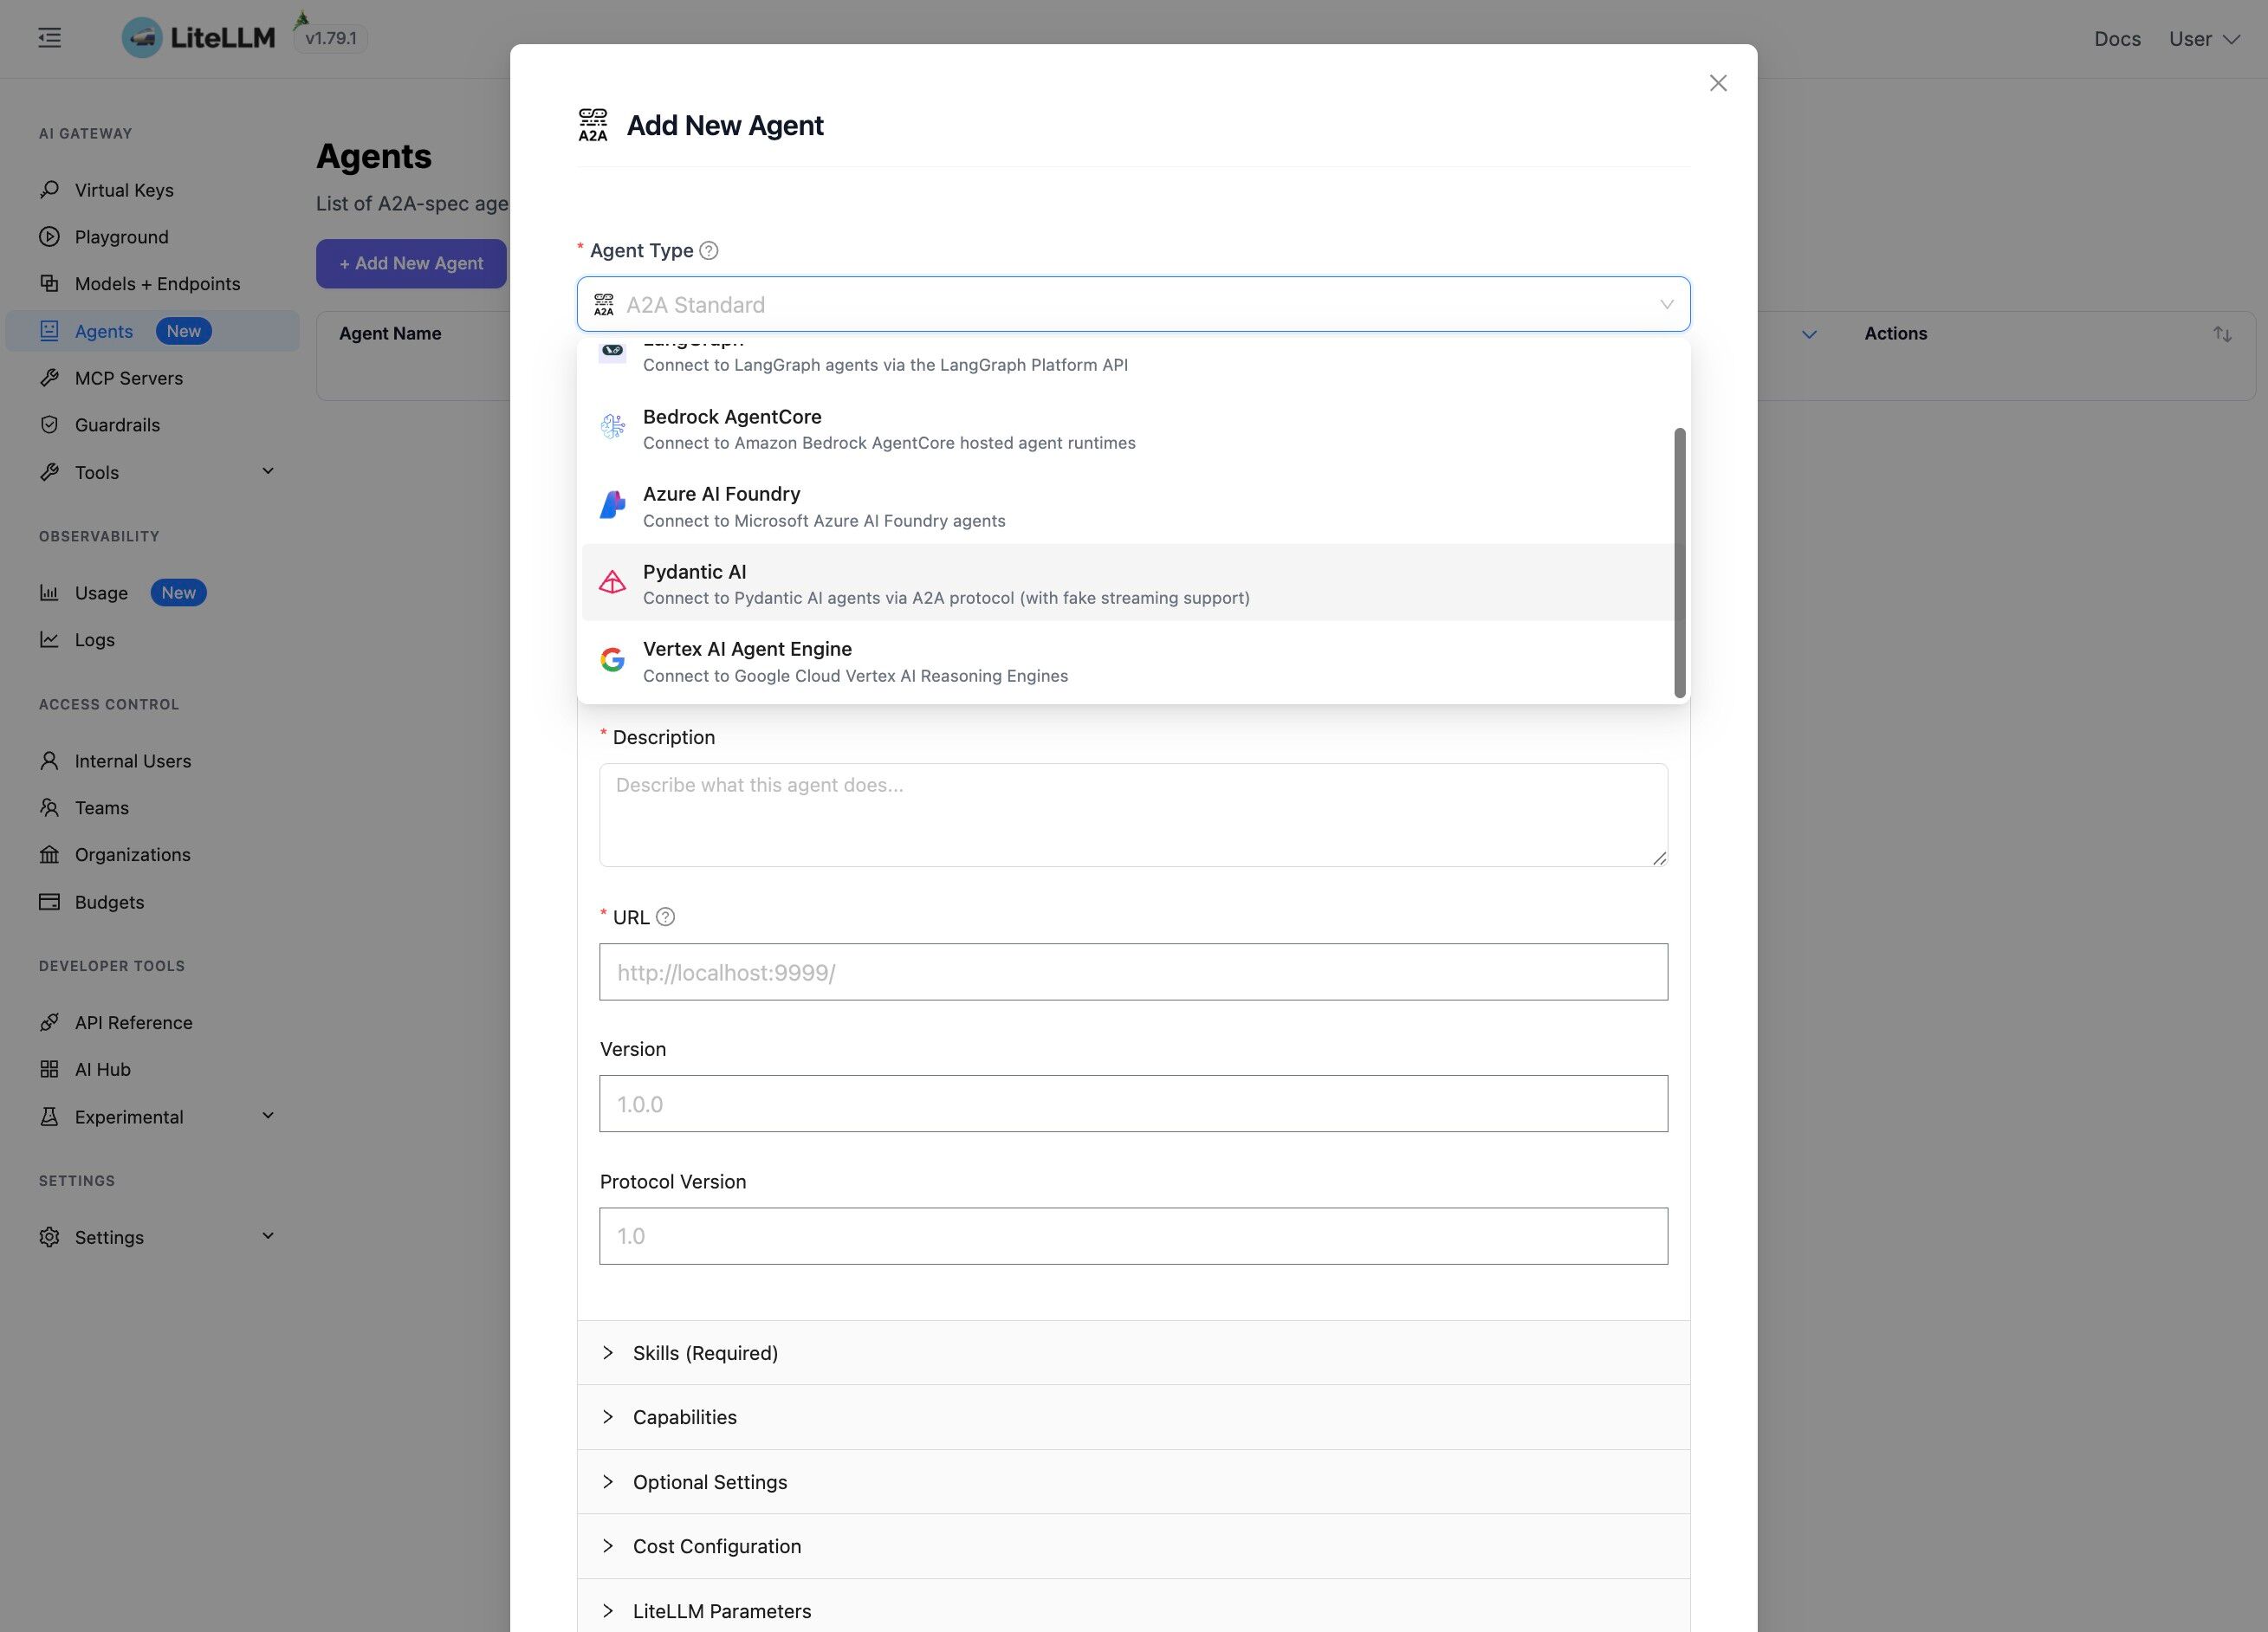Click the Agent Name column header
Screen dimensions: 2268x1632
coord(390,334)
